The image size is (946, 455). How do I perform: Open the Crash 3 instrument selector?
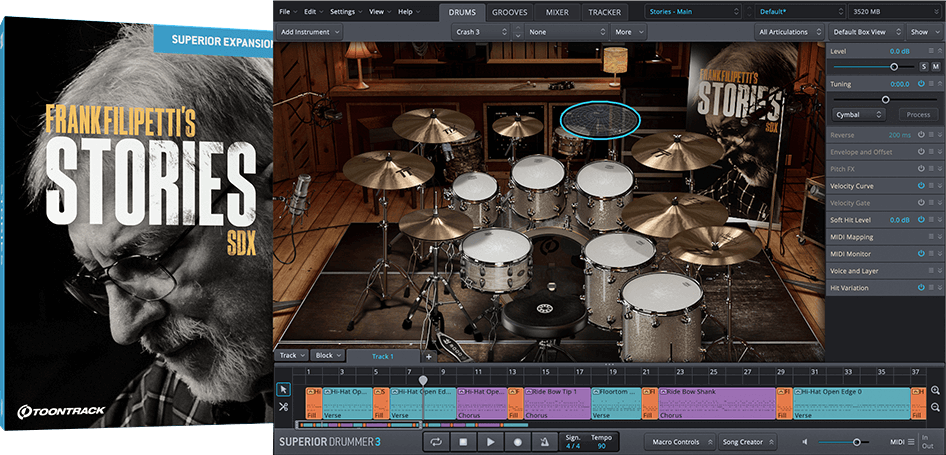point(478,32)
